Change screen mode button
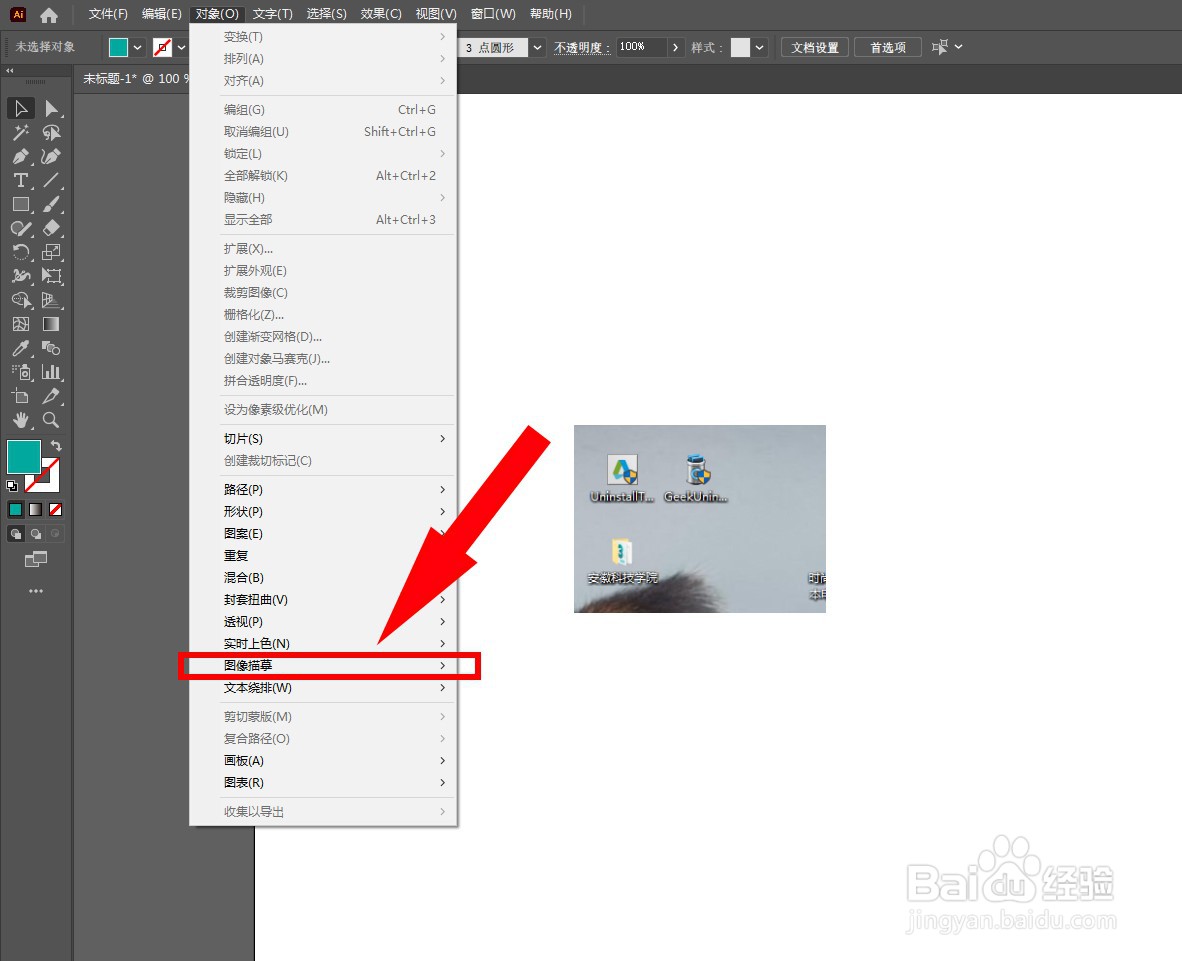 (x=35, y=559)
